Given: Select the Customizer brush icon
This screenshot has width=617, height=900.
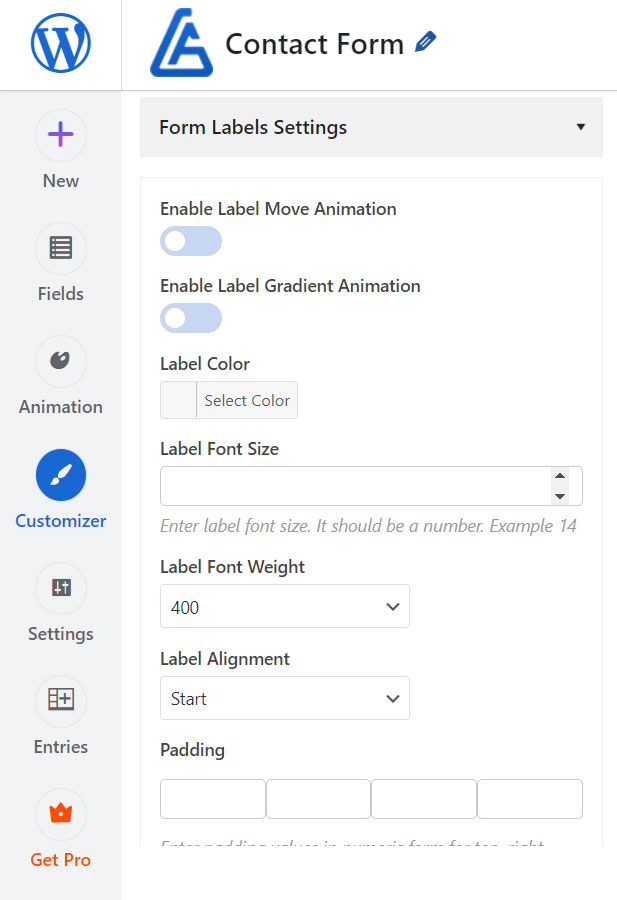Looking at the screenshot, I should coord(60,475).
